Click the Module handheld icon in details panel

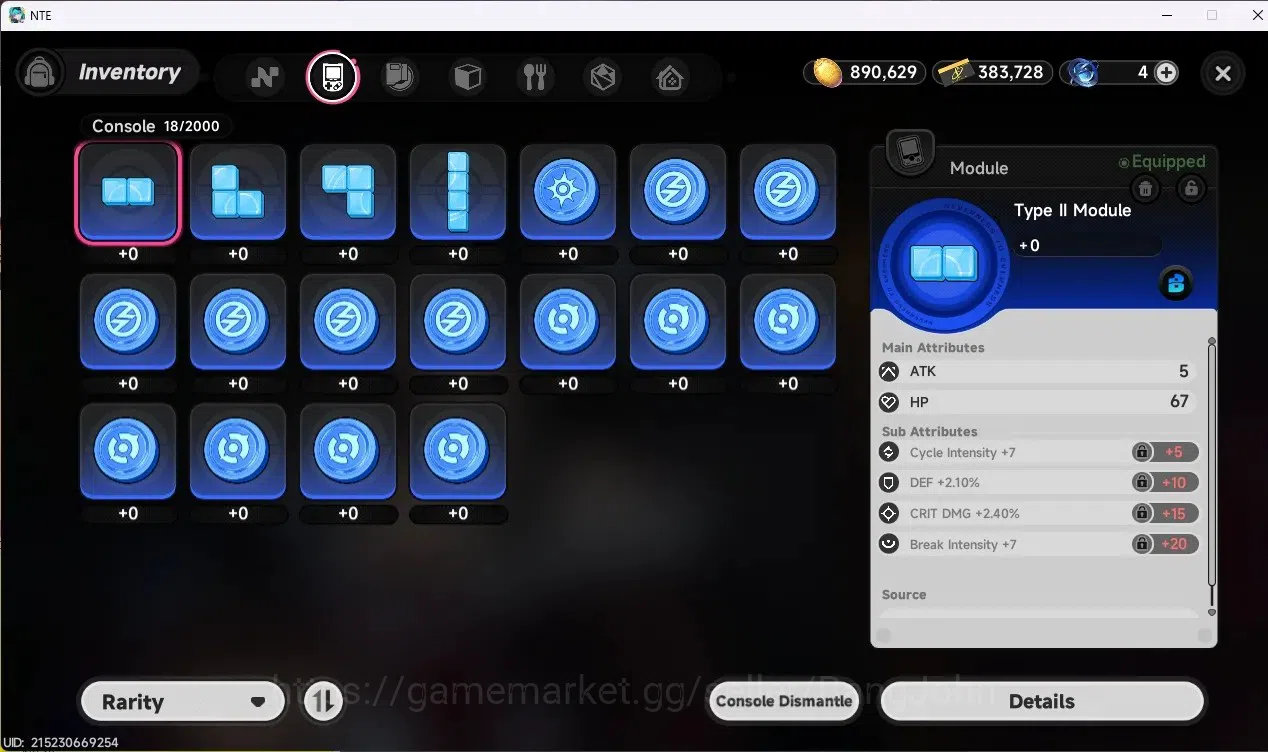click(x=910, y=153)
